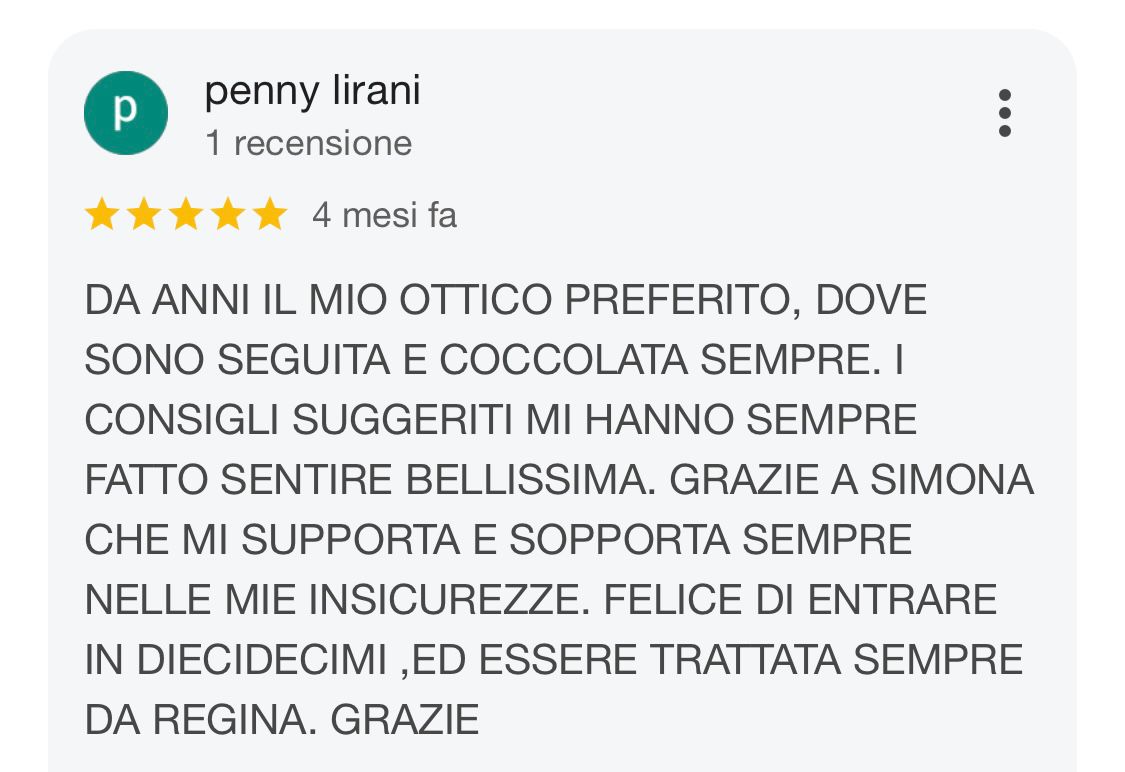Click the fifth rating star
Screen dimensions: 1125x772
tap(269, 215)
